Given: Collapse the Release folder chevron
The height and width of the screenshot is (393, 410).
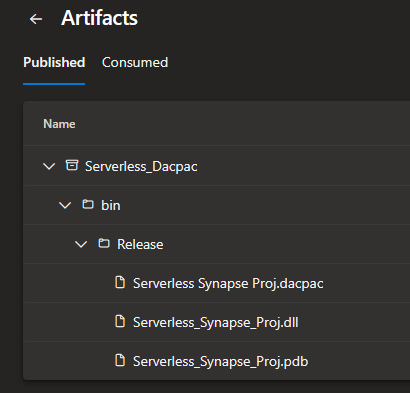Looking at the screenshot, I should coord(81,244).
